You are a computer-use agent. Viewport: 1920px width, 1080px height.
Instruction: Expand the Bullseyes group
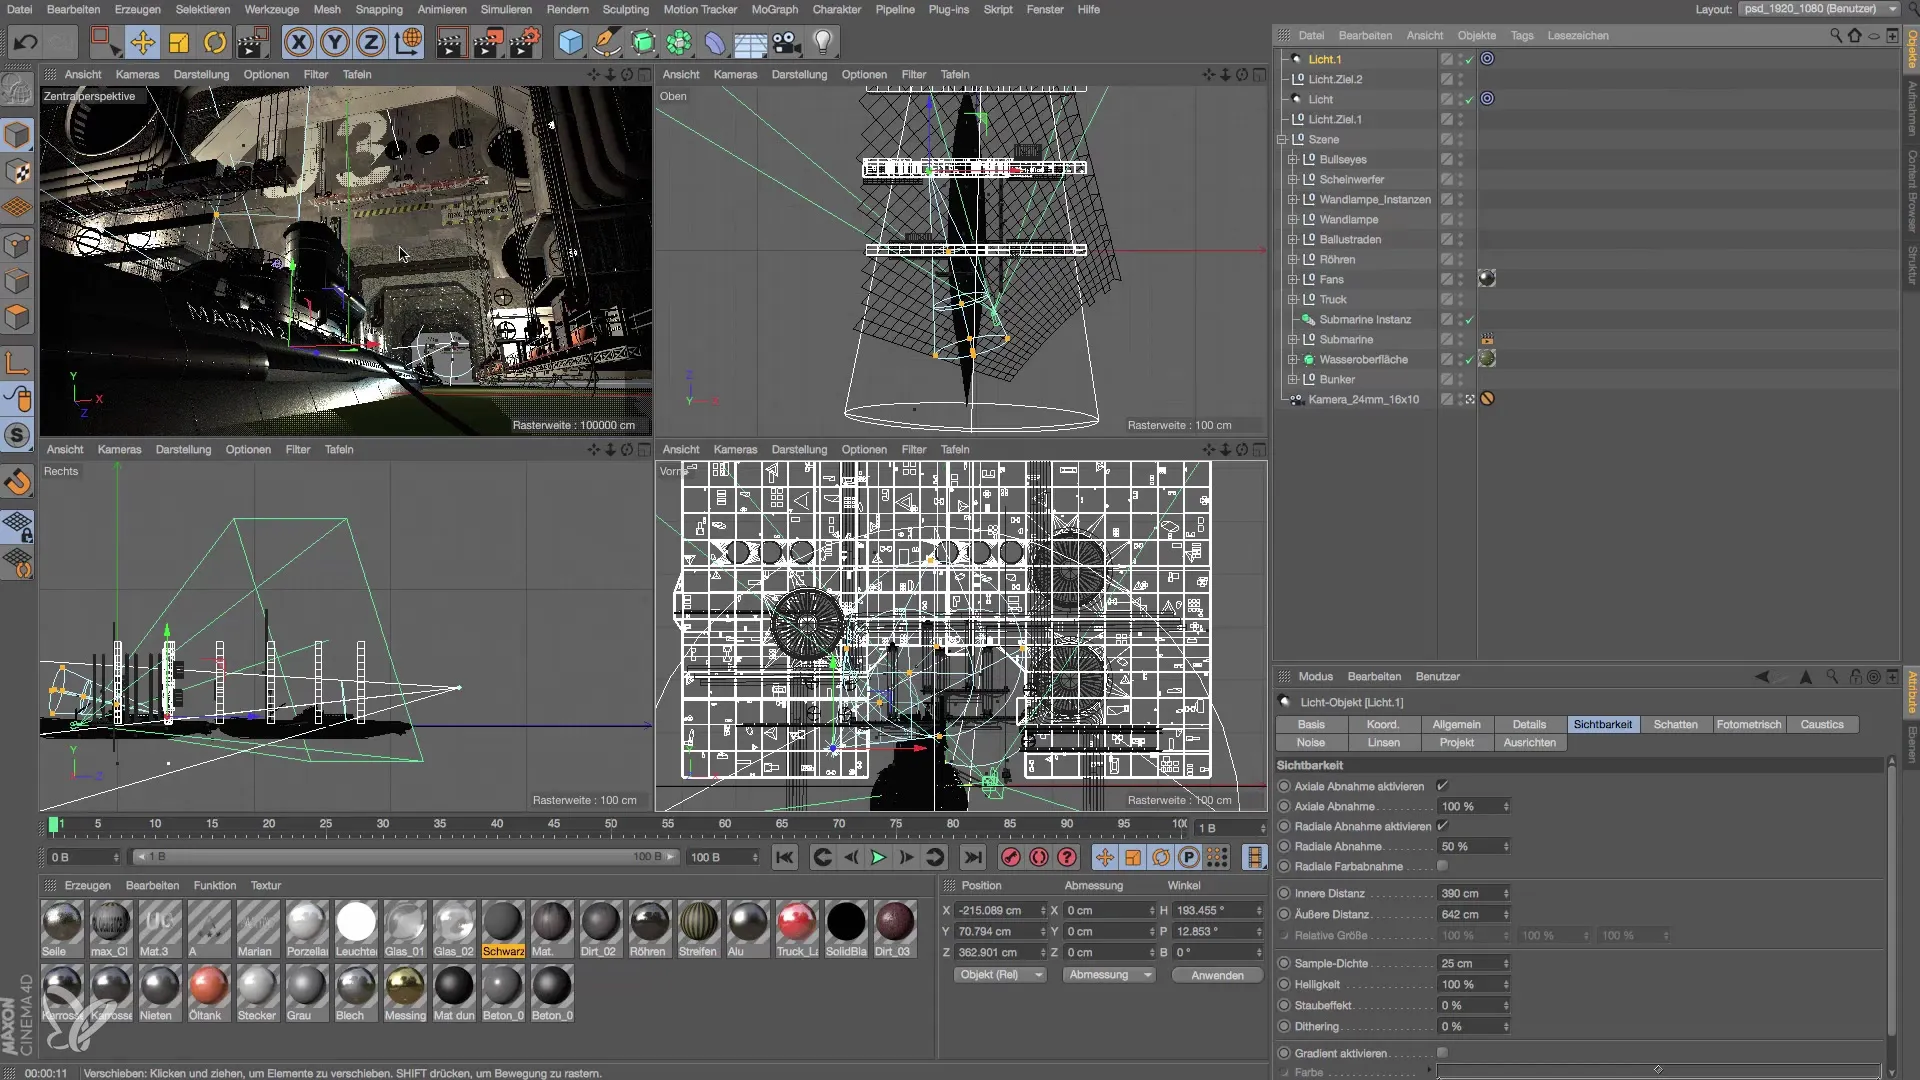[x=1292, y=159]
